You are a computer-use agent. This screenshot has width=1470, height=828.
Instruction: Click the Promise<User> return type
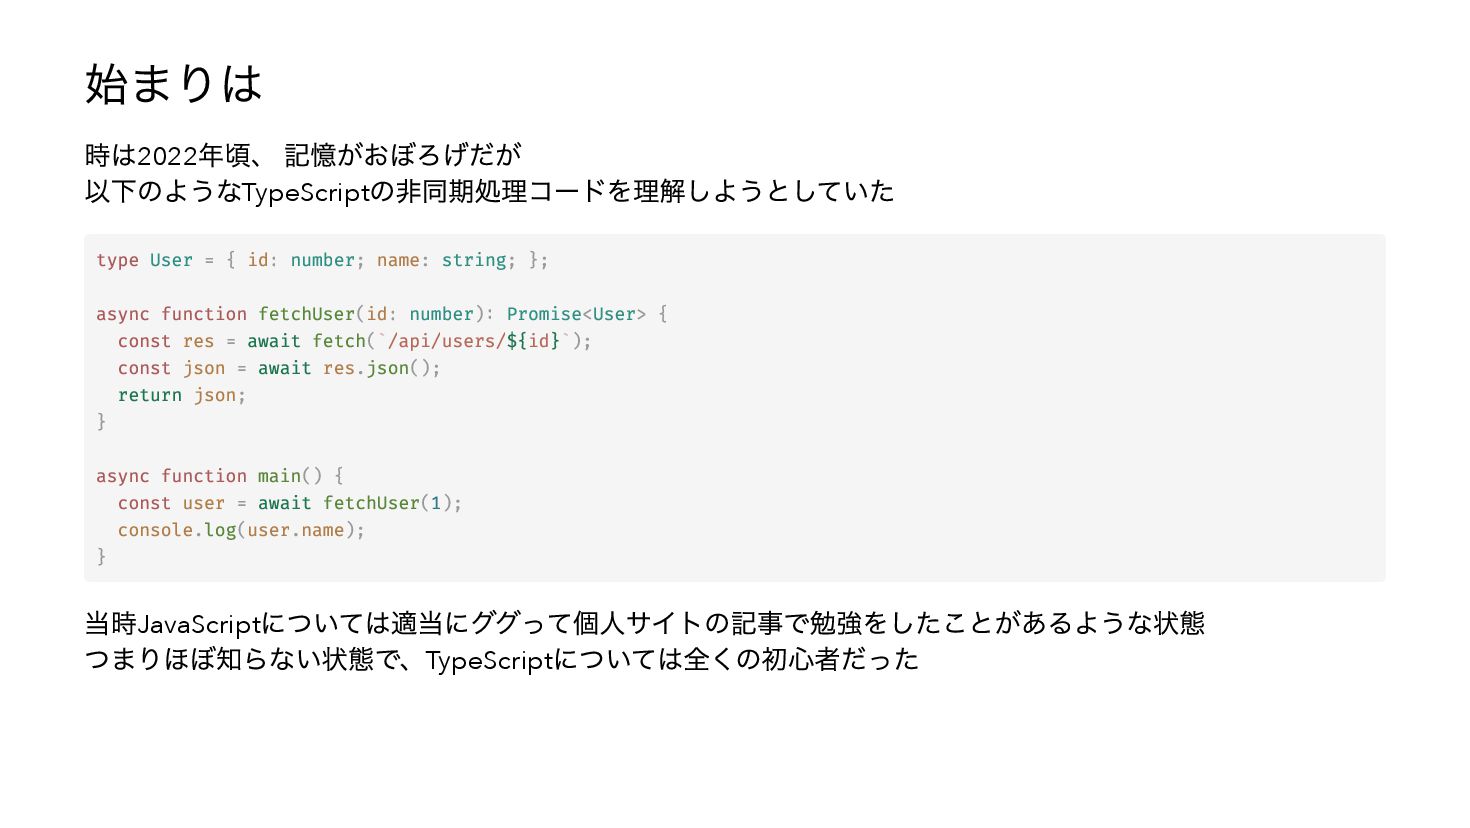point(576,314)
